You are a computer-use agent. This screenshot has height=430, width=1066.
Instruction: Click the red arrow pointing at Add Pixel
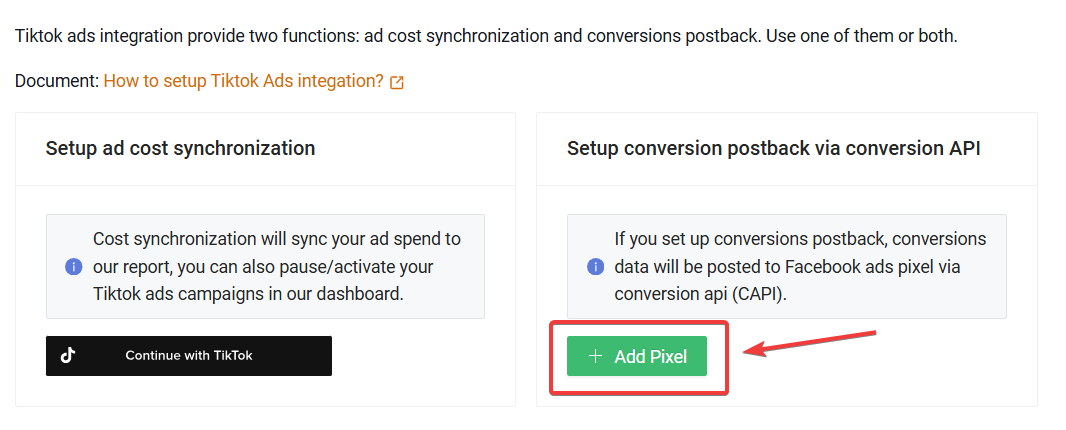[x=810, y=342]
